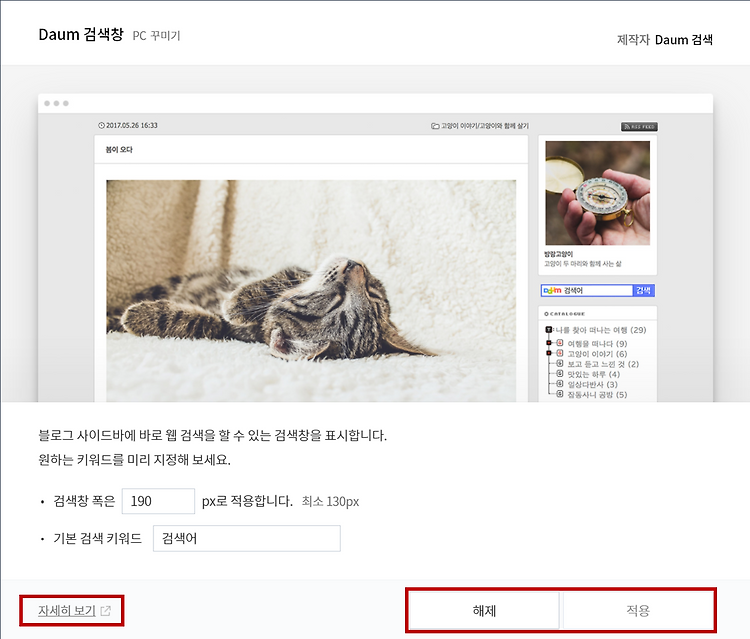The height and width of the screenshot is (639, 750).
Task: Click the 잠돌사니 공방 (5) category
Action: pyautogui.click(x=597, y=395)
